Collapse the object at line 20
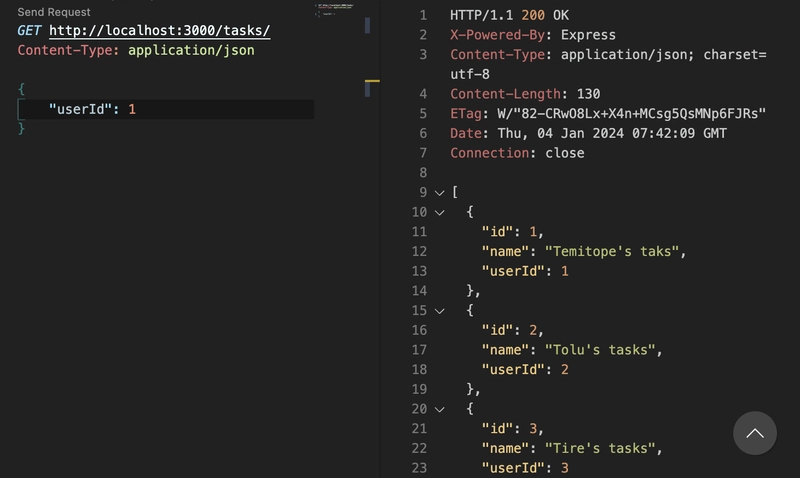Viewport: 800px width, 478px height. coord(439,409)
